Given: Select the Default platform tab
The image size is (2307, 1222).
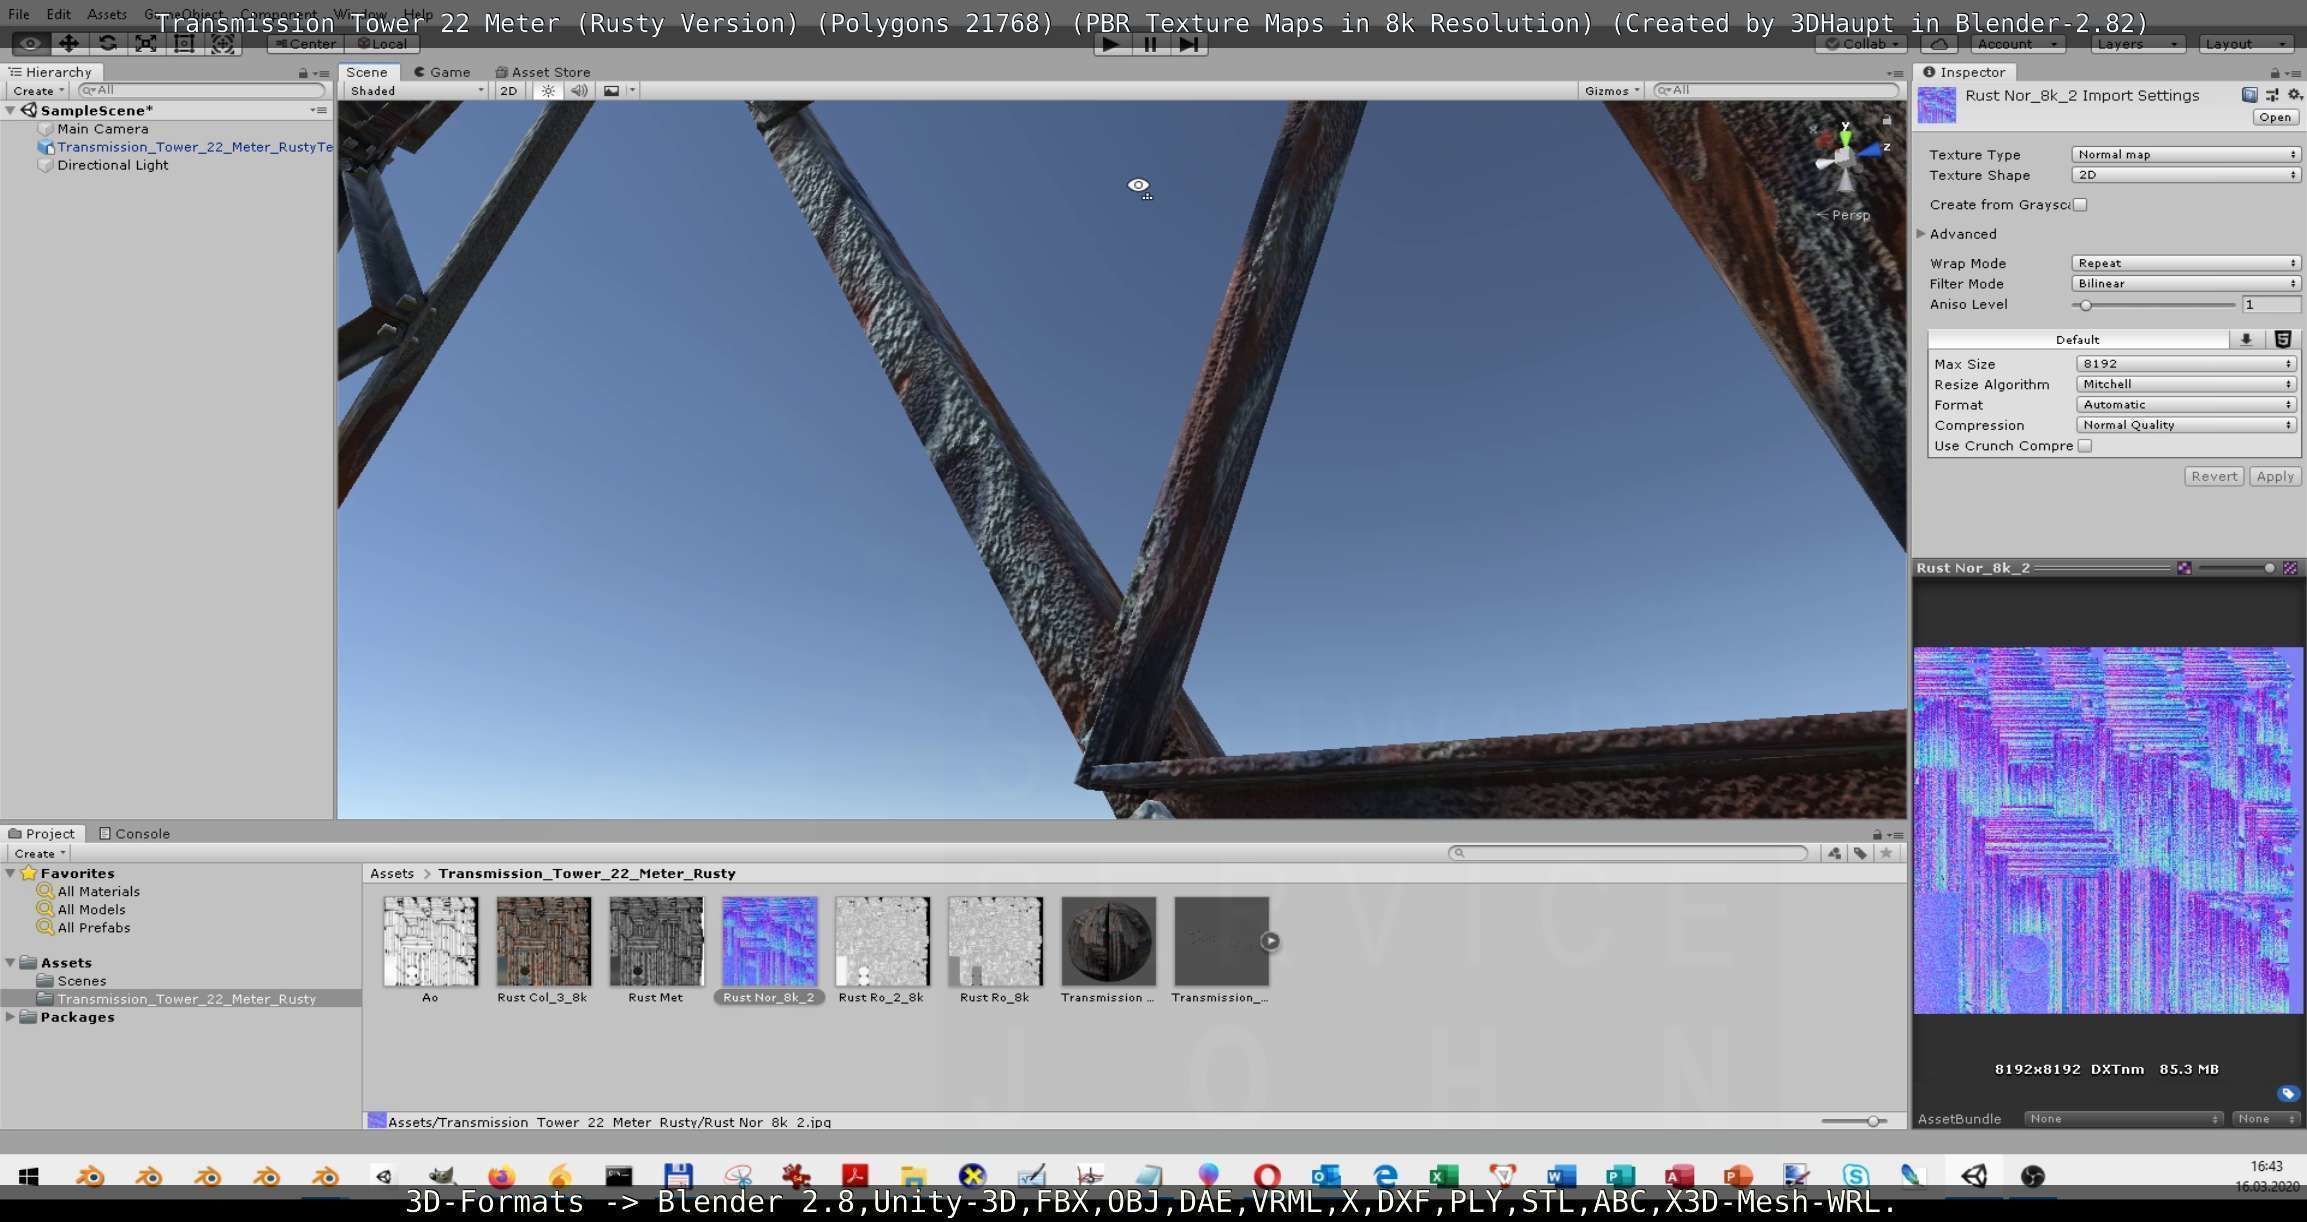Looking at the screenshot, I should 2077,340.
